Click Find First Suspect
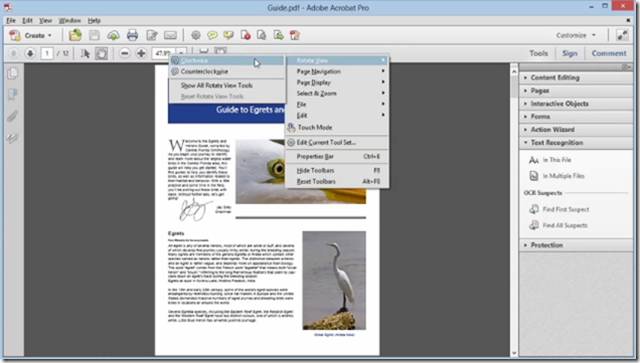The width and height of the screenshot is (640, 363). (x=559, y=209)
